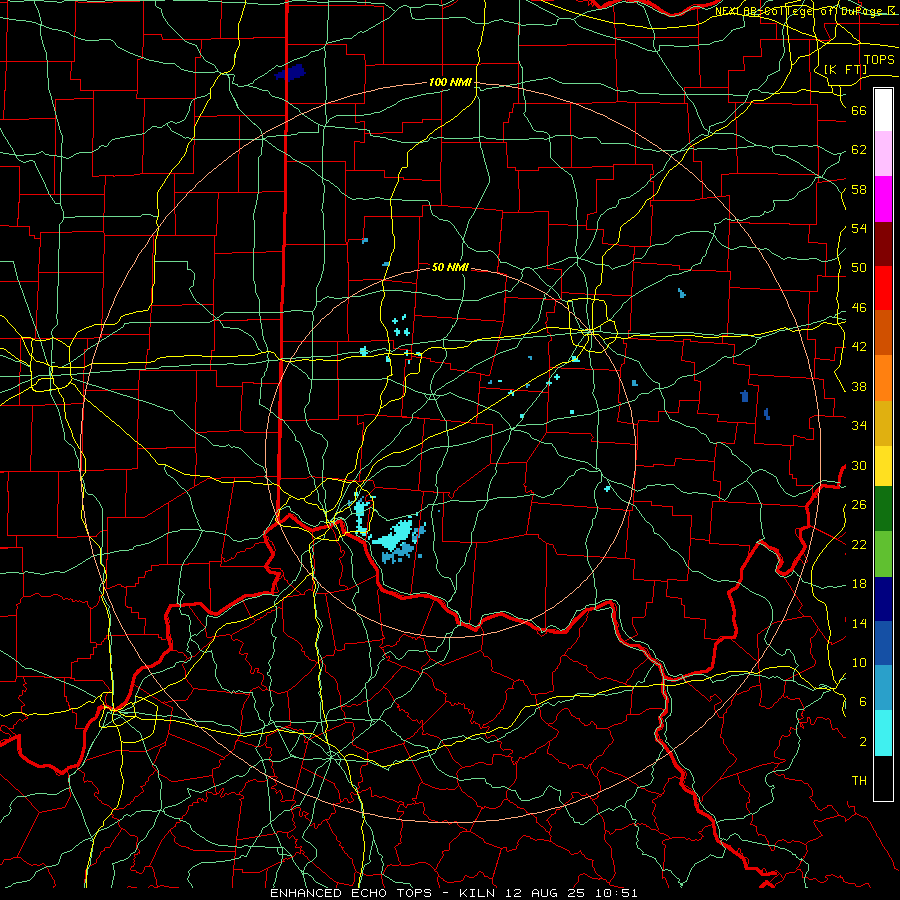The width and height of the screenshot is (900, 900).
Task: Click the magenta swatch on the color scale
Action: click(x=883, y=199)
